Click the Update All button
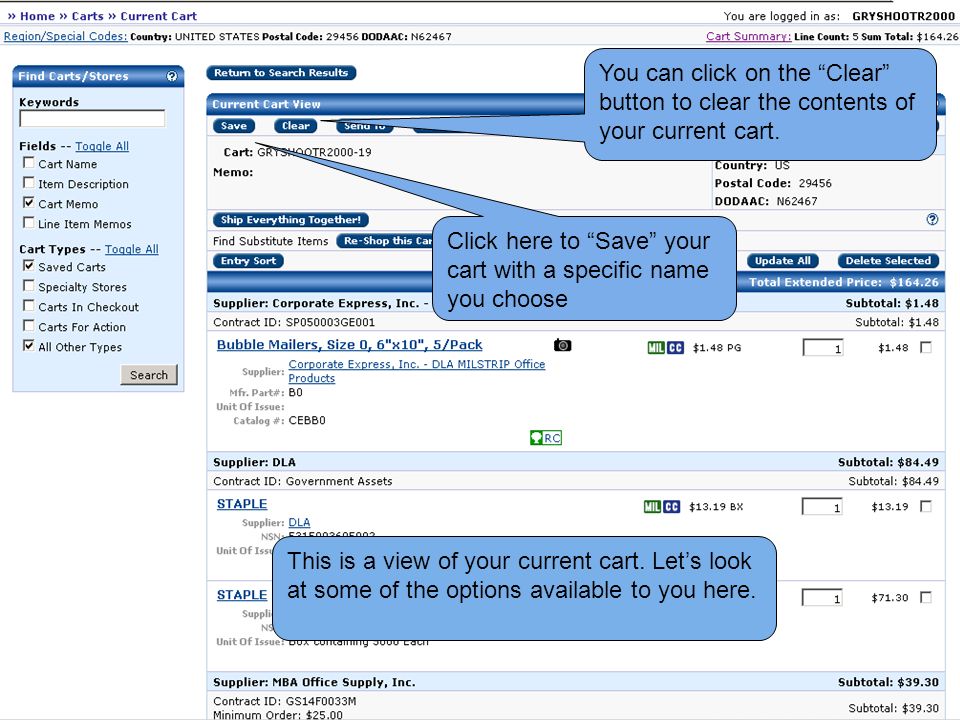 click(782, 261)
